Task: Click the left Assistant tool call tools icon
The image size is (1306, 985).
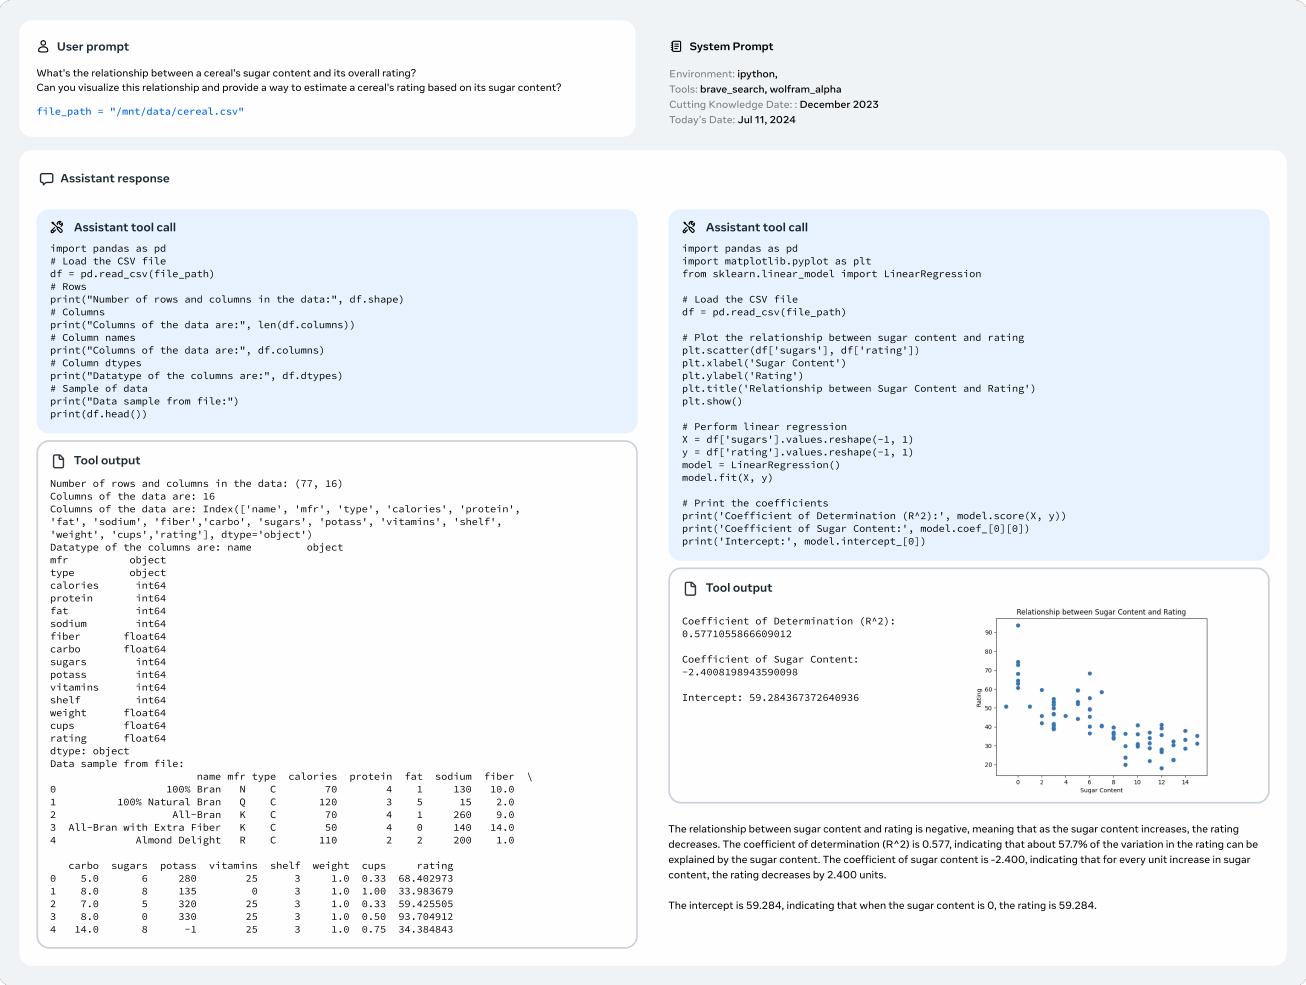Action: click(57, 228)
